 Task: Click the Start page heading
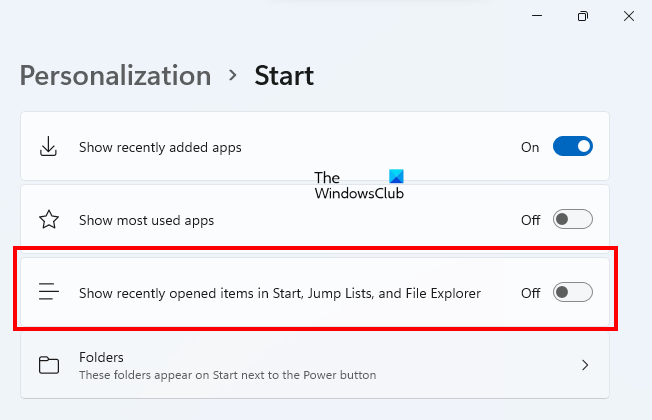pyautogui.click(x=284, y=76)
